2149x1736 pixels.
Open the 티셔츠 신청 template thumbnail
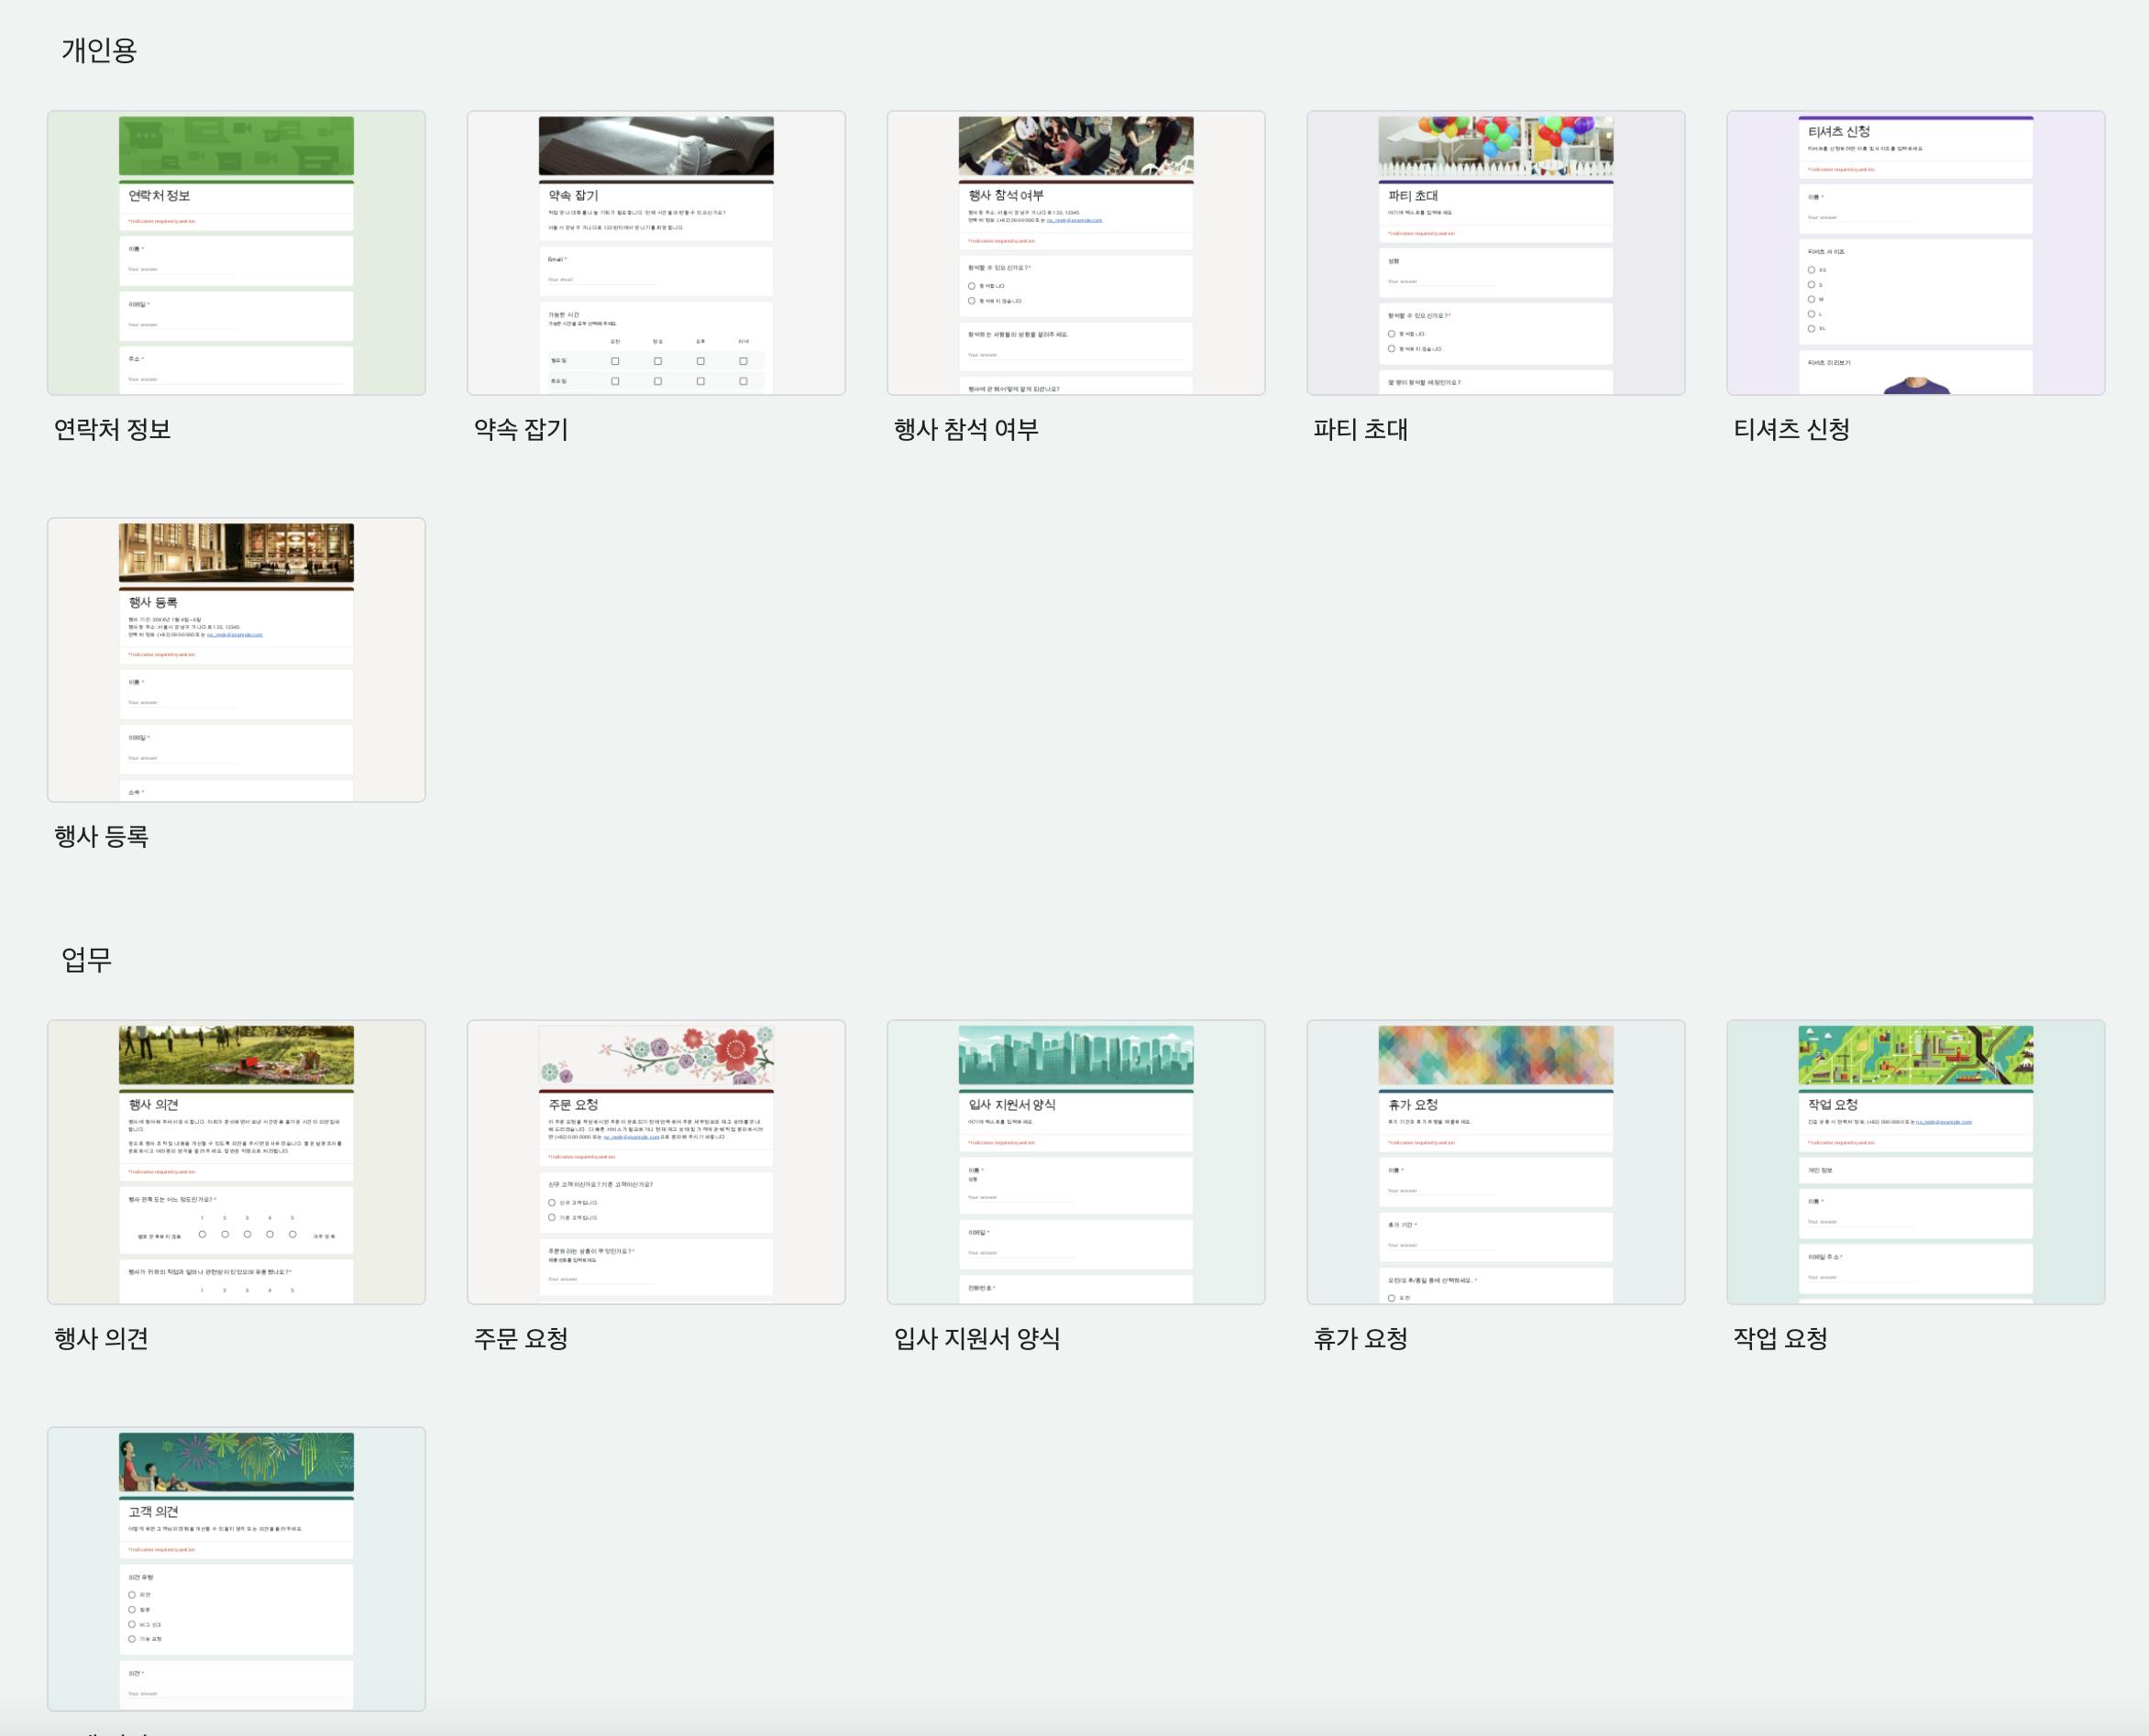(1916, 253)
